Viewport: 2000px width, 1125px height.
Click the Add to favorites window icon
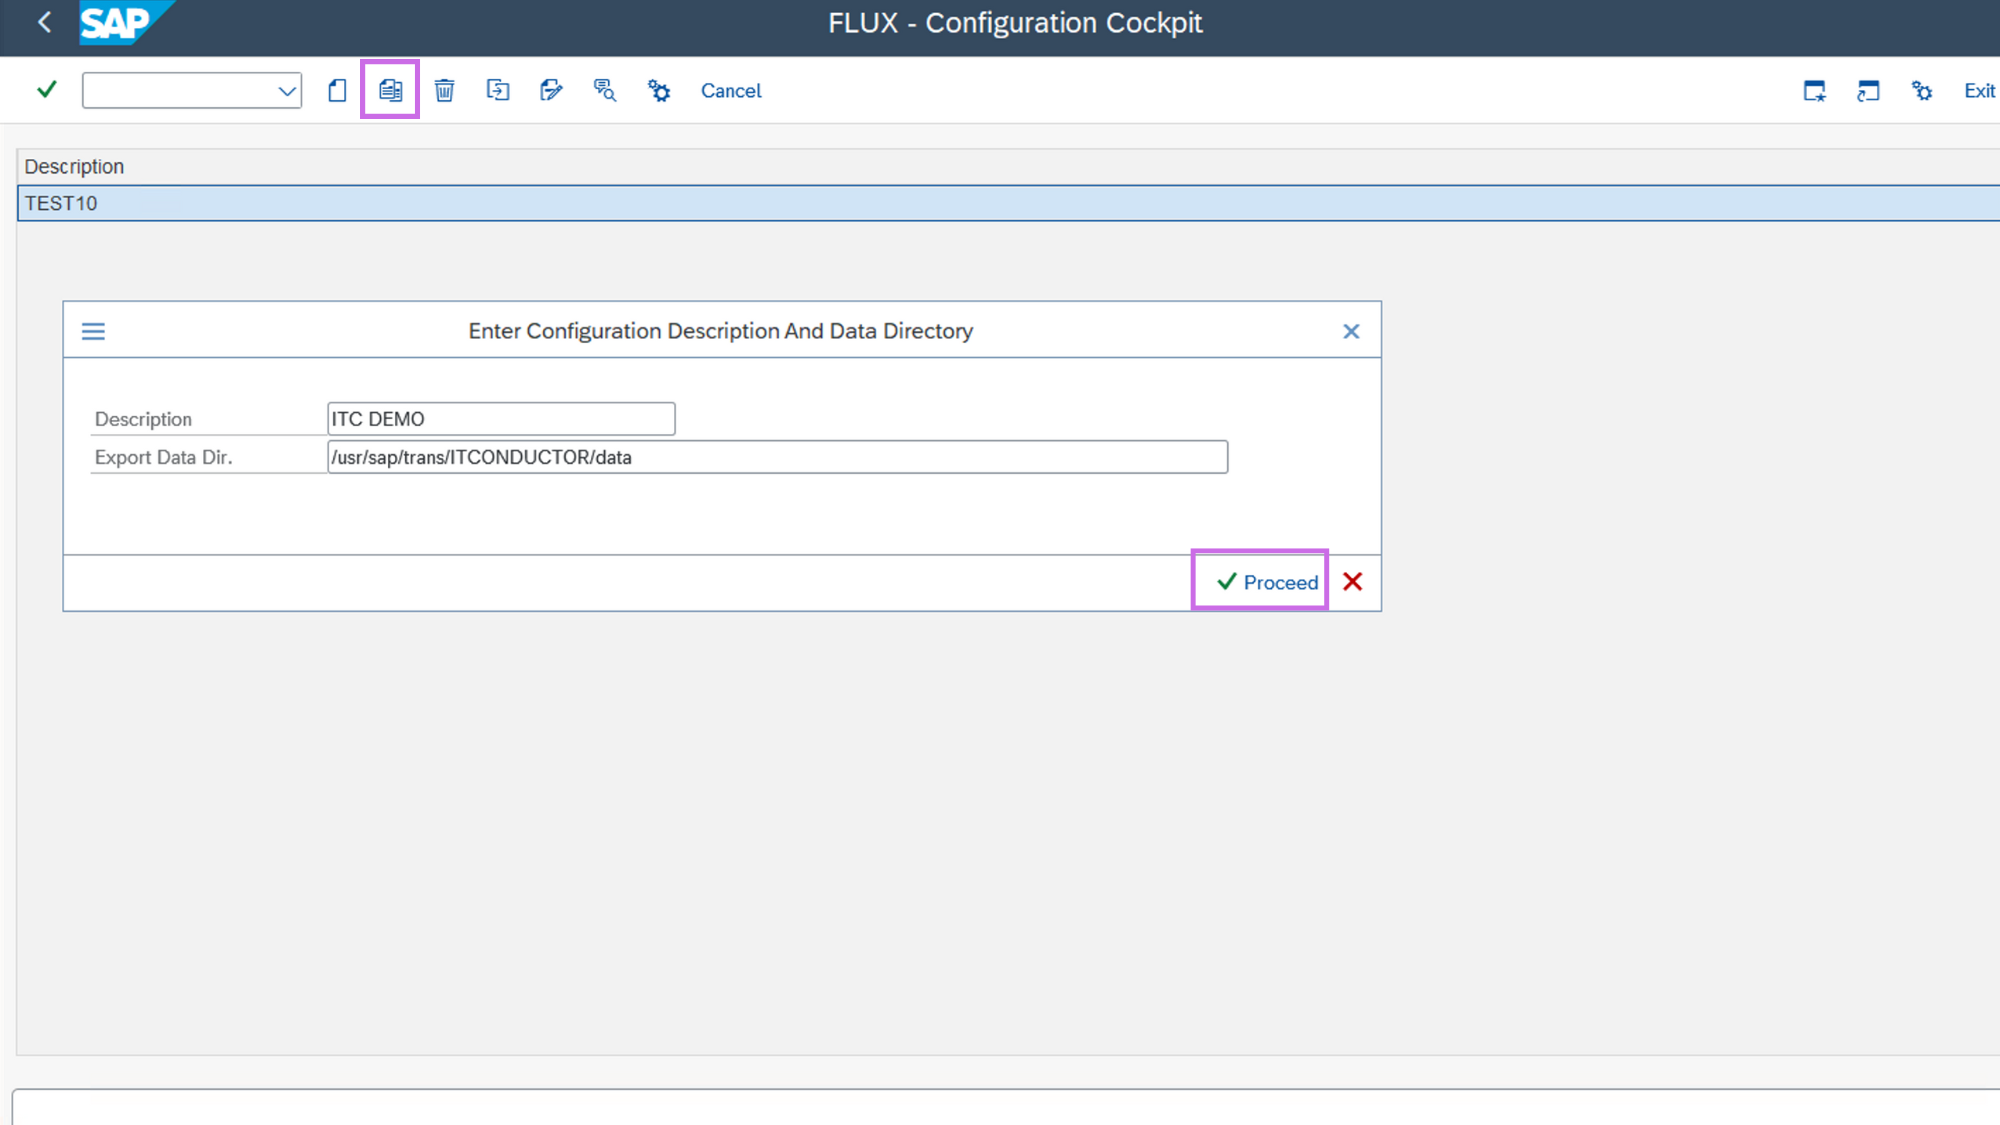pos(1814,90)
